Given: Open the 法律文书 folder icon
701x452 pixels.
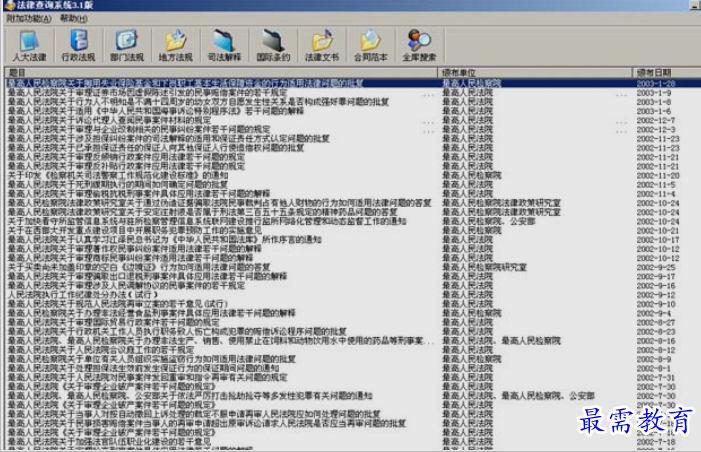Looking at the screenshot, I should click(x=322, y=46).
